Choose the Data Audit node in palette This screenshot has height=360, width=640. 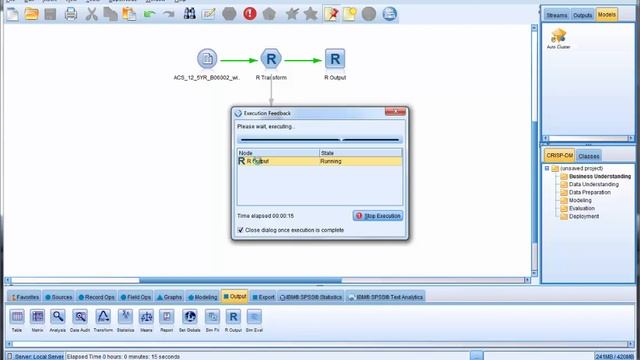pyautogui.click(x=80, y=317)
